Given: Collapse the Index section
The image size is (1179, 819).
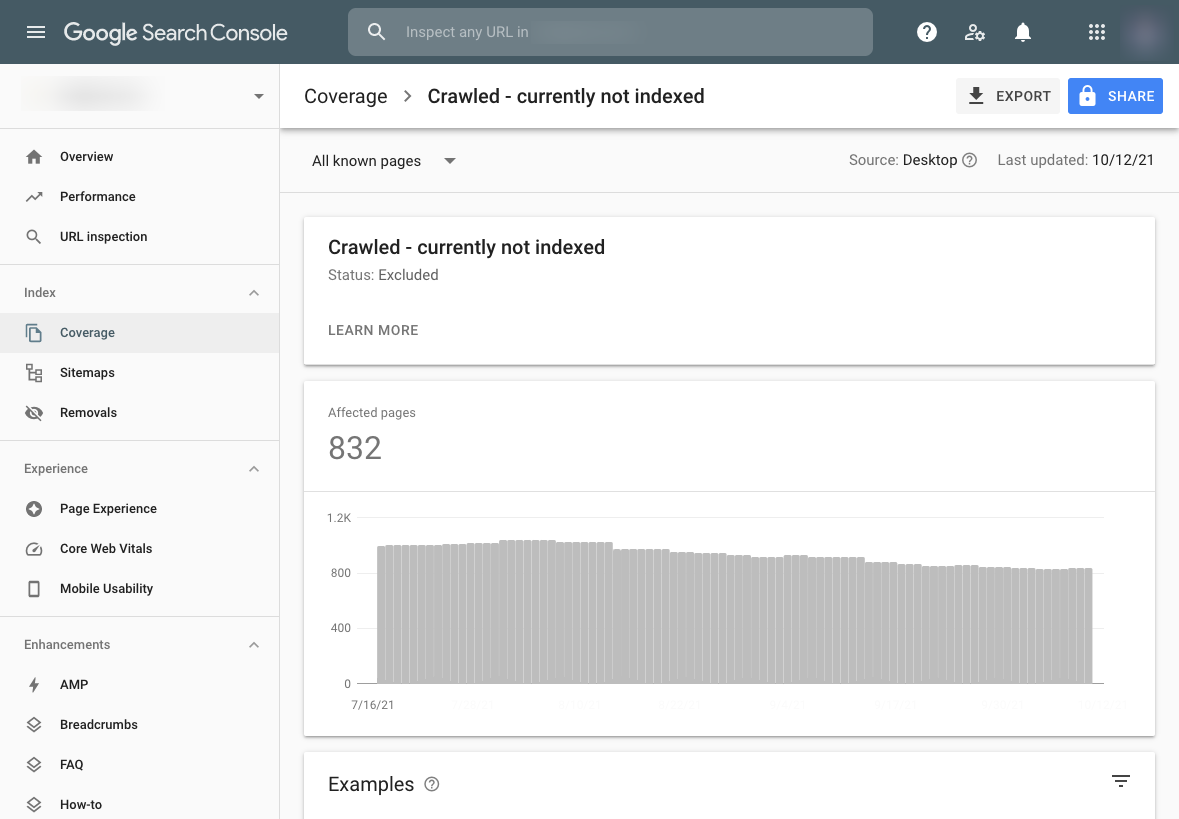Looking at the screenshot, I should pos(254,293).
